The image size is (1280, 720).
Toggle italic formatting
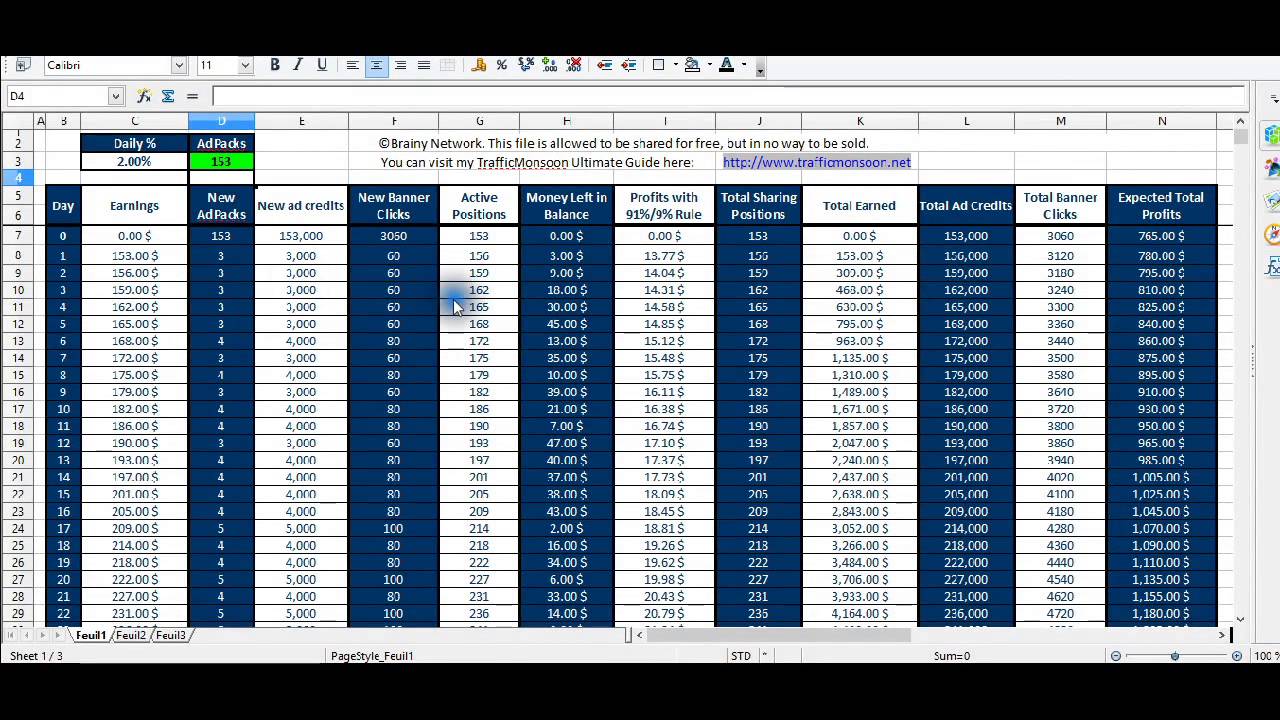(x=298, y=65)
